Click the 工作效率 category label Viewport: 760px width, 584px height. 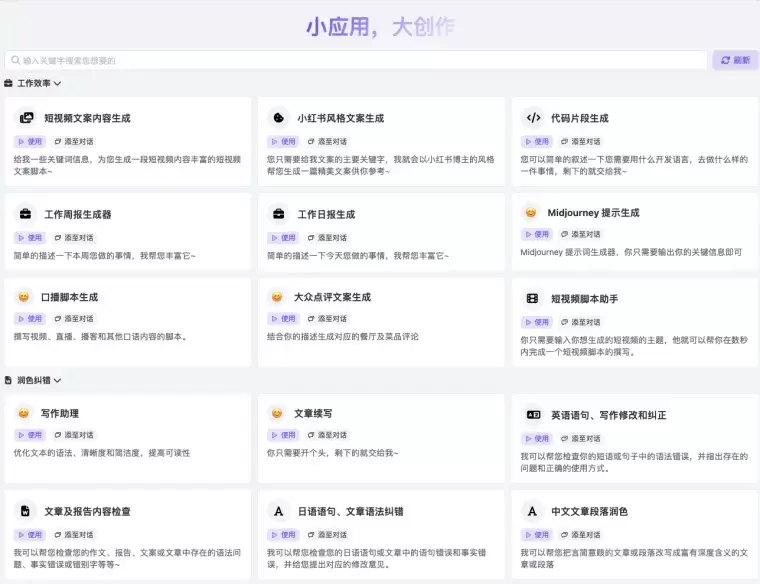[x=34, y=83]
